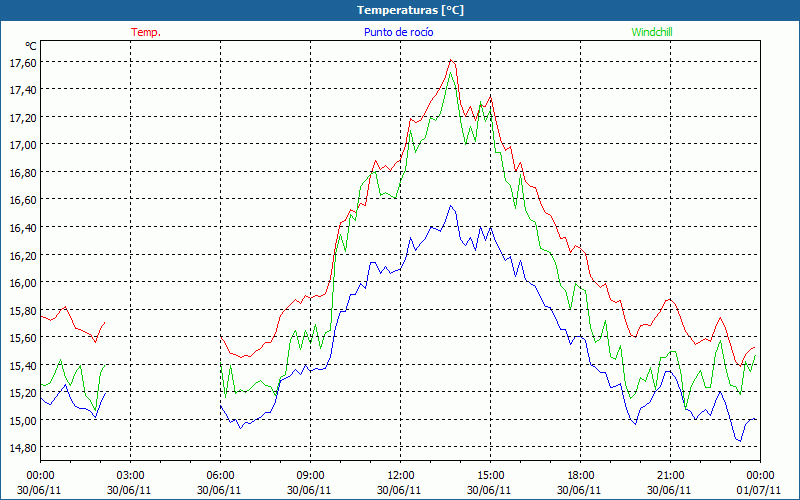
Task: Select the red Temp. legend label
Action: point(146,32)
